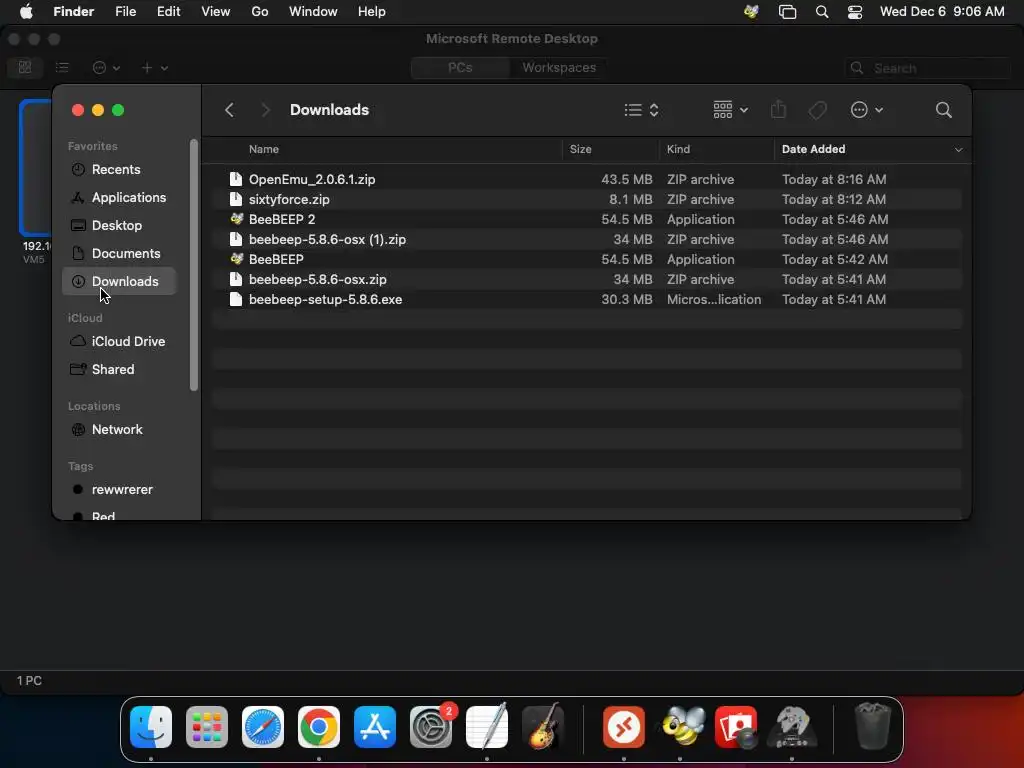
Task: Open Google Chrome from the Dock
Action: [x=319, y=727]
